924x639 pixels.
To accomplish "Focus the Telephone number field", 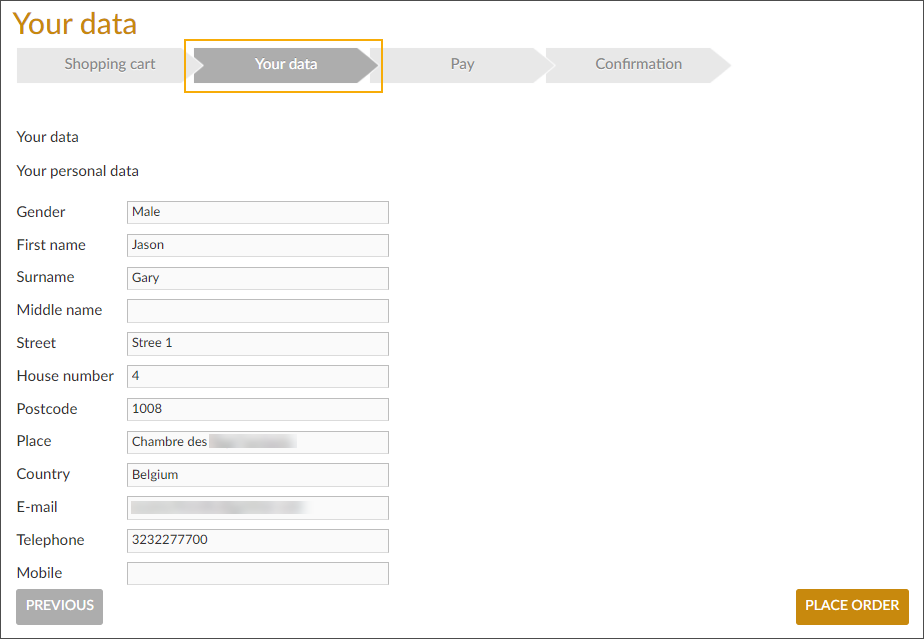I will [x=258, y=540].
